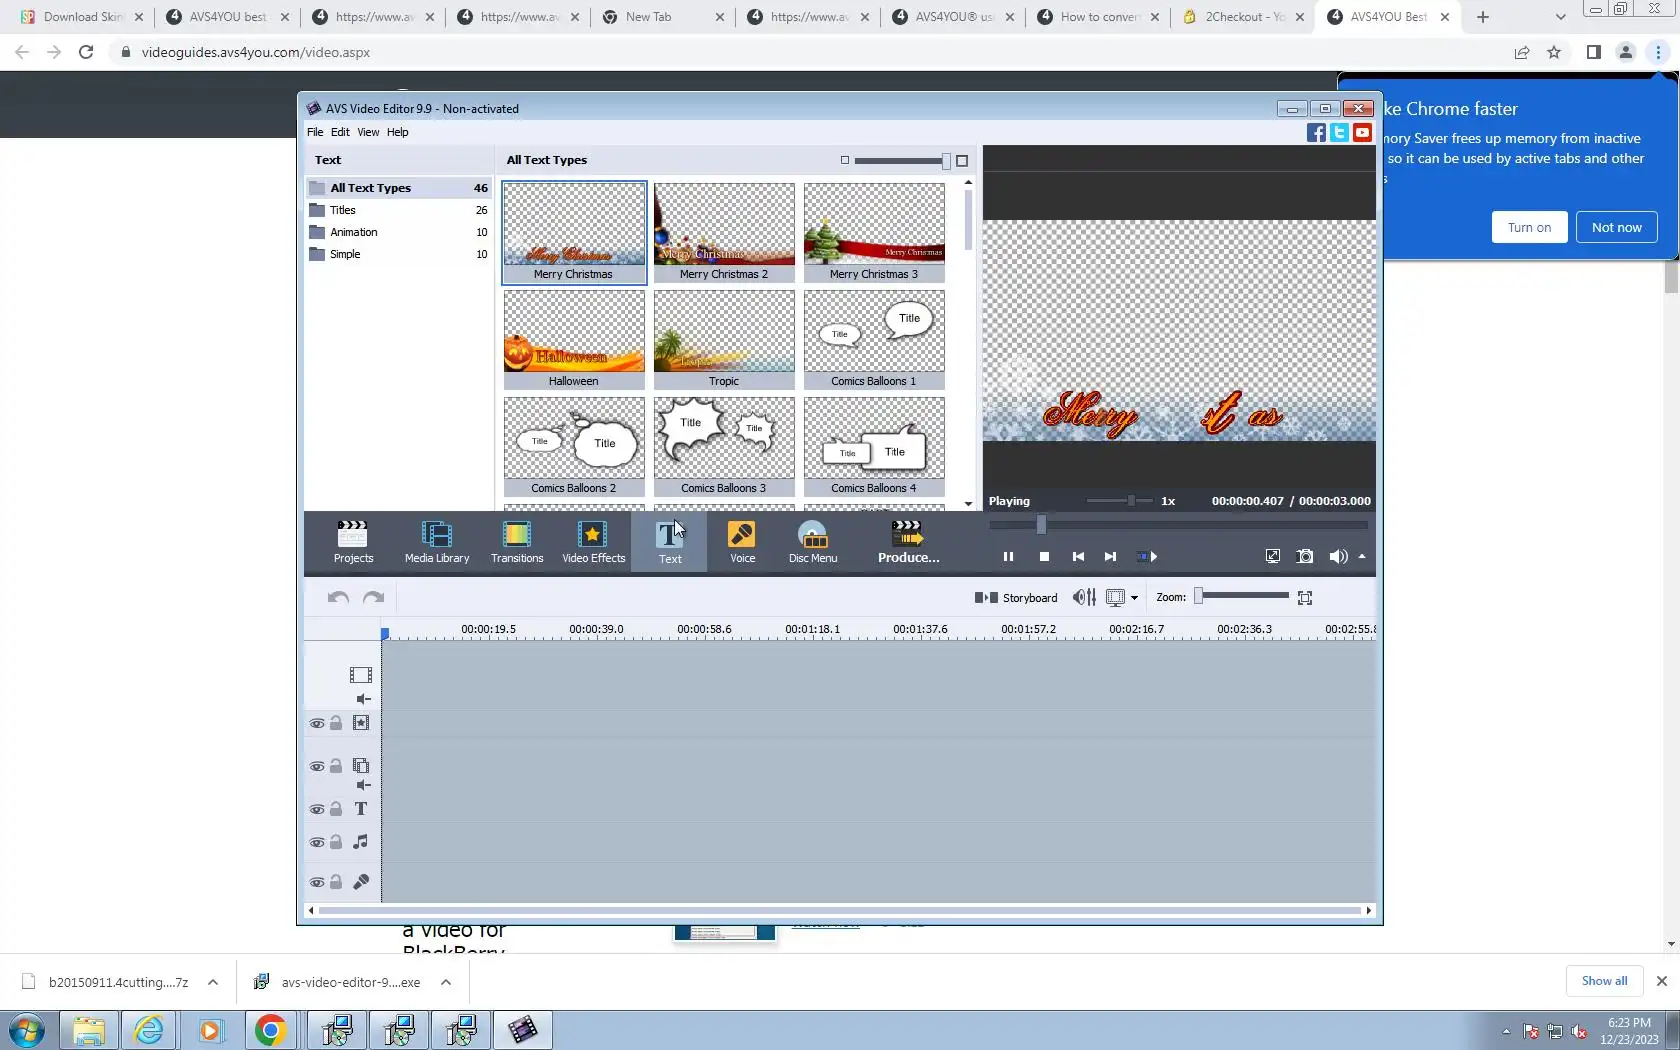Select the Merry Christmas 2 text preset
This screenshot has height=1050, width=1680.
click(724, 232)
